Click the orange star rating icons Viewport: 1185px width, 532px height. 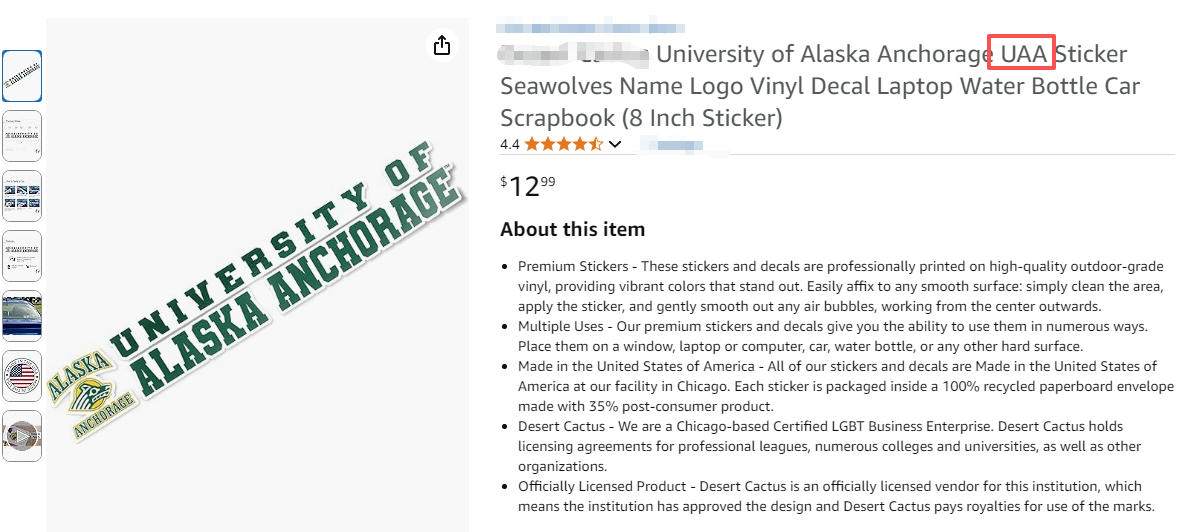pos(563,144)
